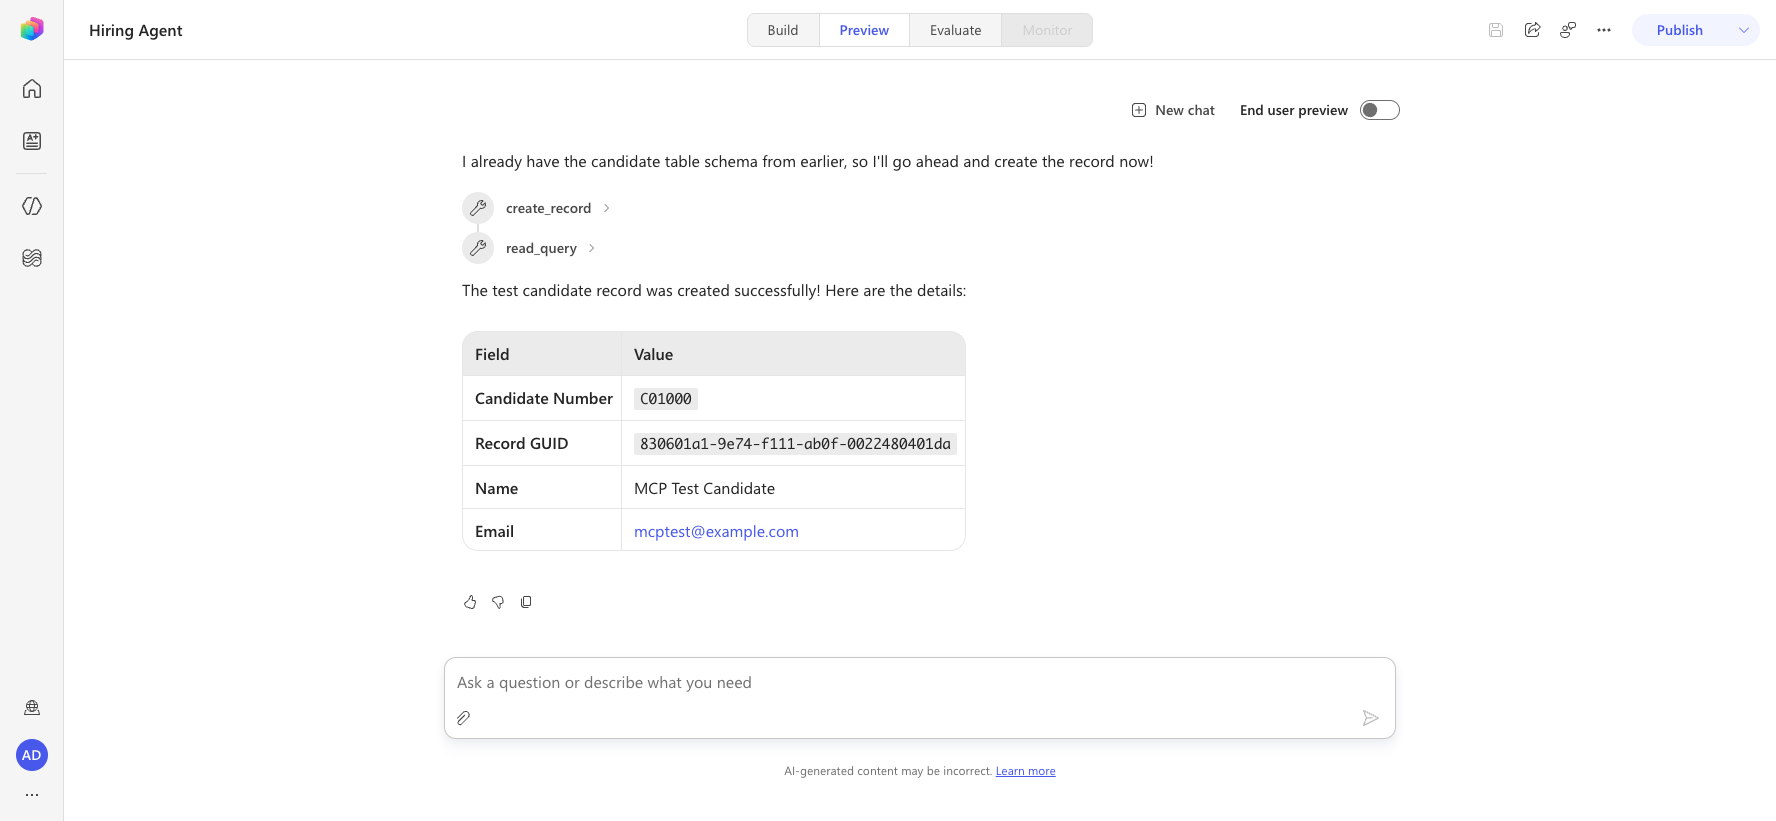Viewport: 1776px width, 821px height.
Task: Open the Home icon in sidebar
Action: (x=32, y=89)
